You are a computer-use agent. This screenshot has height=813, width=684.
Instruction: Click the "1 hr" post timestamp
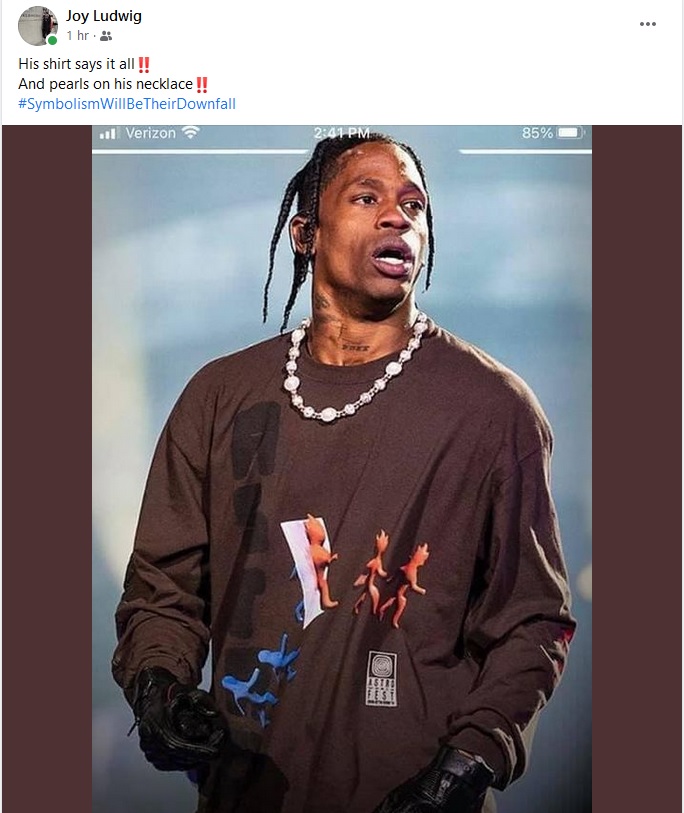coord(78,35)
